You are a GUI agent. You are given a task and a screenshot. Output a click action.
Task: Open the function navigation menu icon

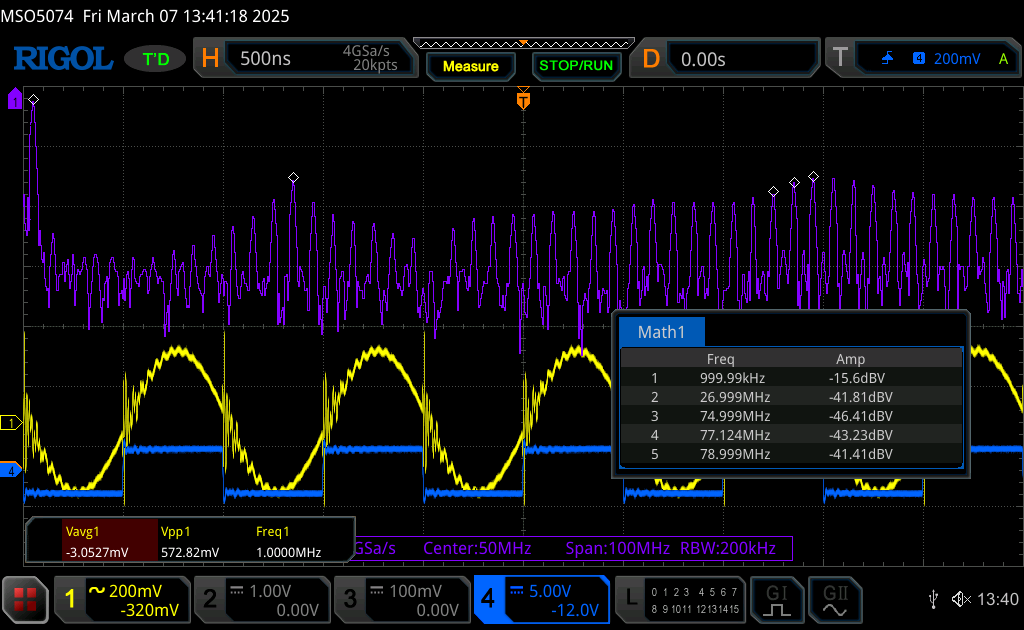pos(25,599)
